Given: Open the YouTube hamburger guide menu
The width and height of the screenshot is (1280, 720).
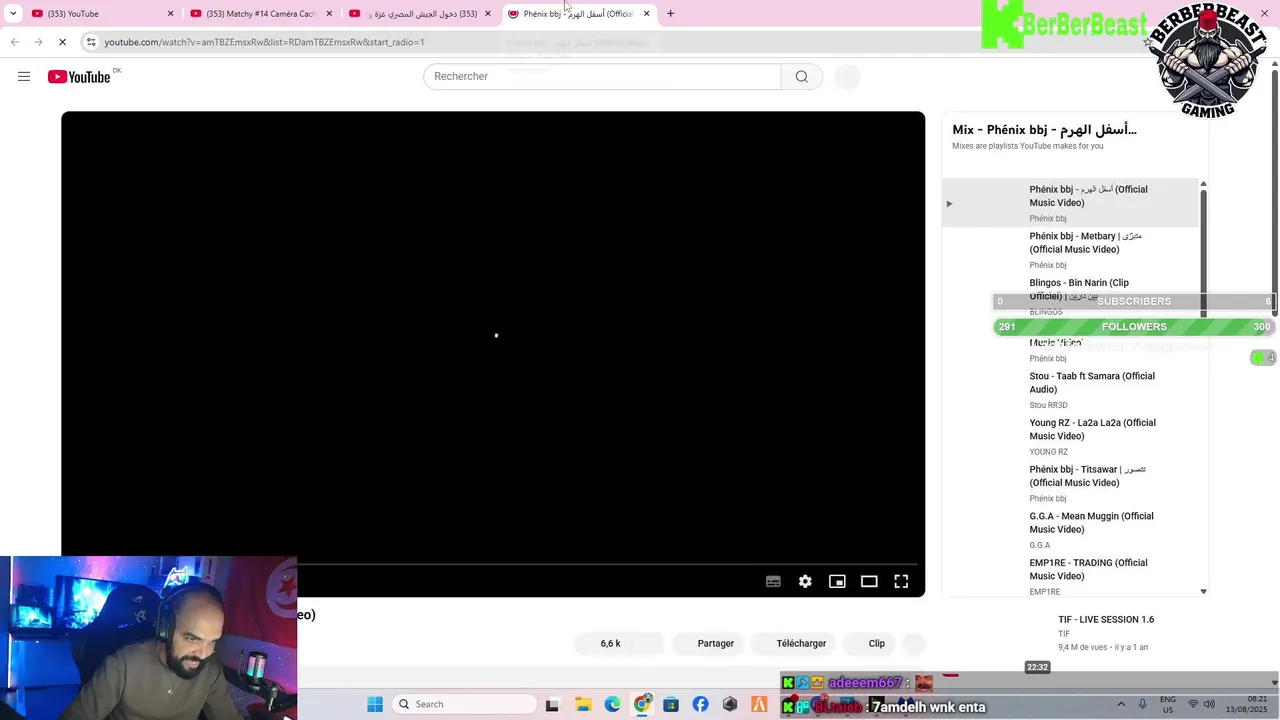Looking at the screenshot, I should 24,77.
